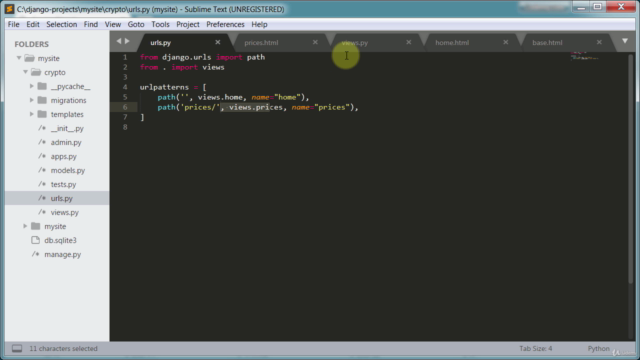Viewport: 640px width, 360px height.
Task: Change indentation via Tab Size: 4
Action: [x=536, y=349]
